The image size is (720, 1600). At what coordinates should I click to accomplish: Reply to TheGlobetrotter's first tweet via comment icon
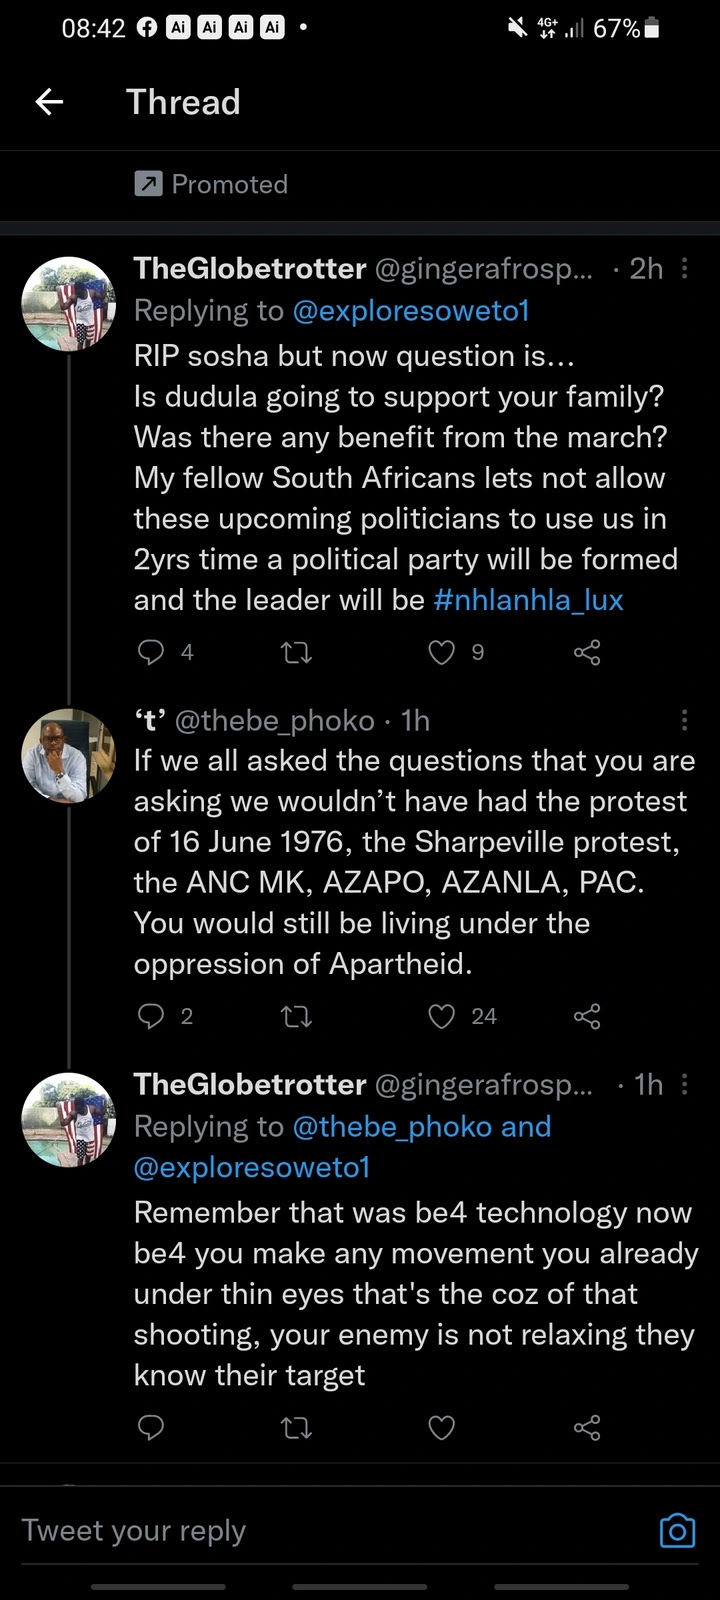coord(151,653)
